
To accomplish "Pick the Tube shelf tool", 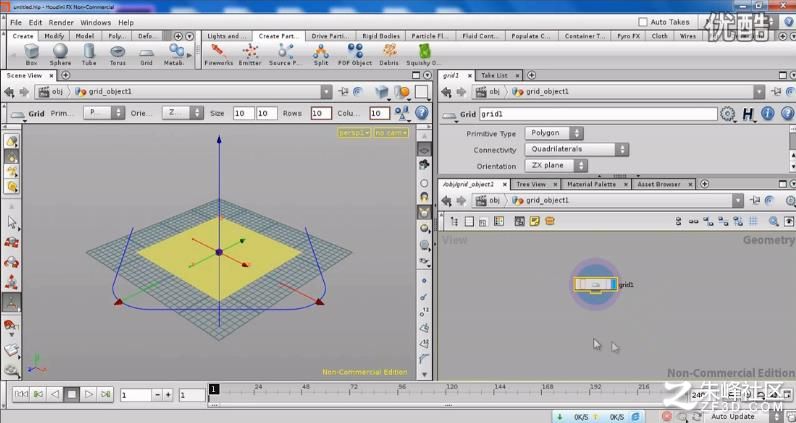I will click(89, 54).
